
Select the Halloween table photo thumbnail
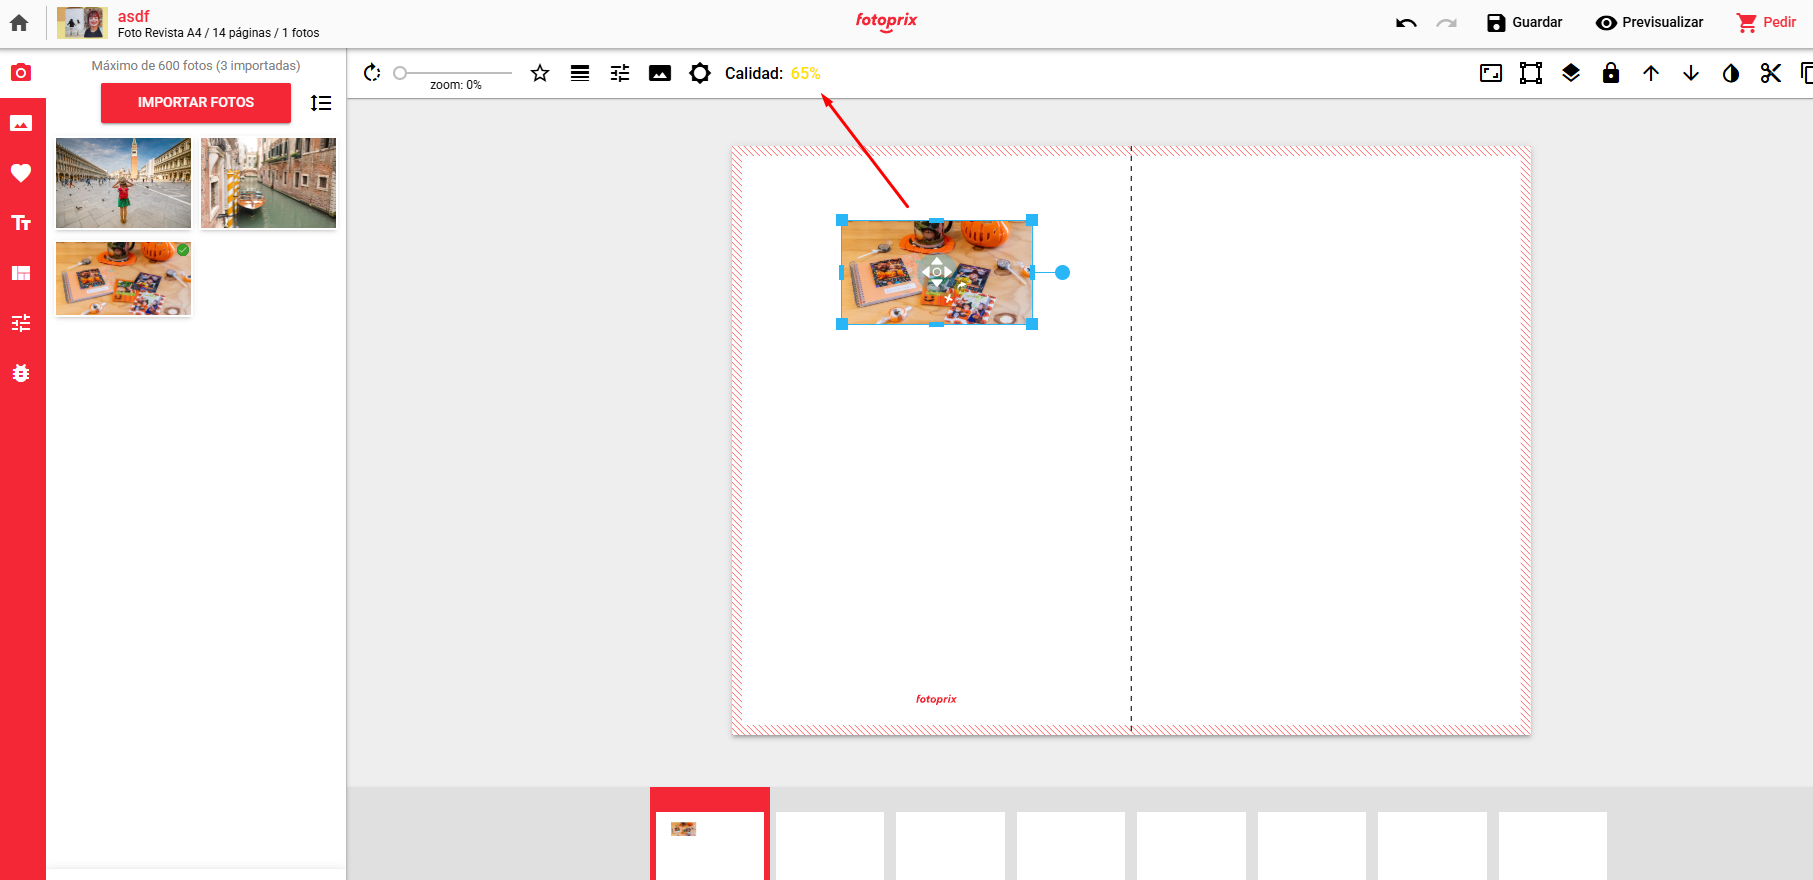click(x=123, y=278)
